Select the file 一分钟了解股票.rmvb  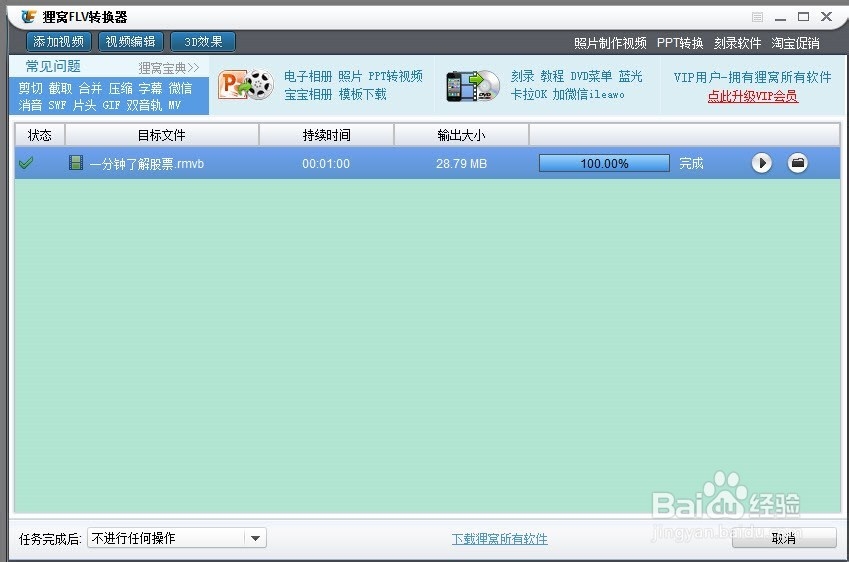(147, 164)
